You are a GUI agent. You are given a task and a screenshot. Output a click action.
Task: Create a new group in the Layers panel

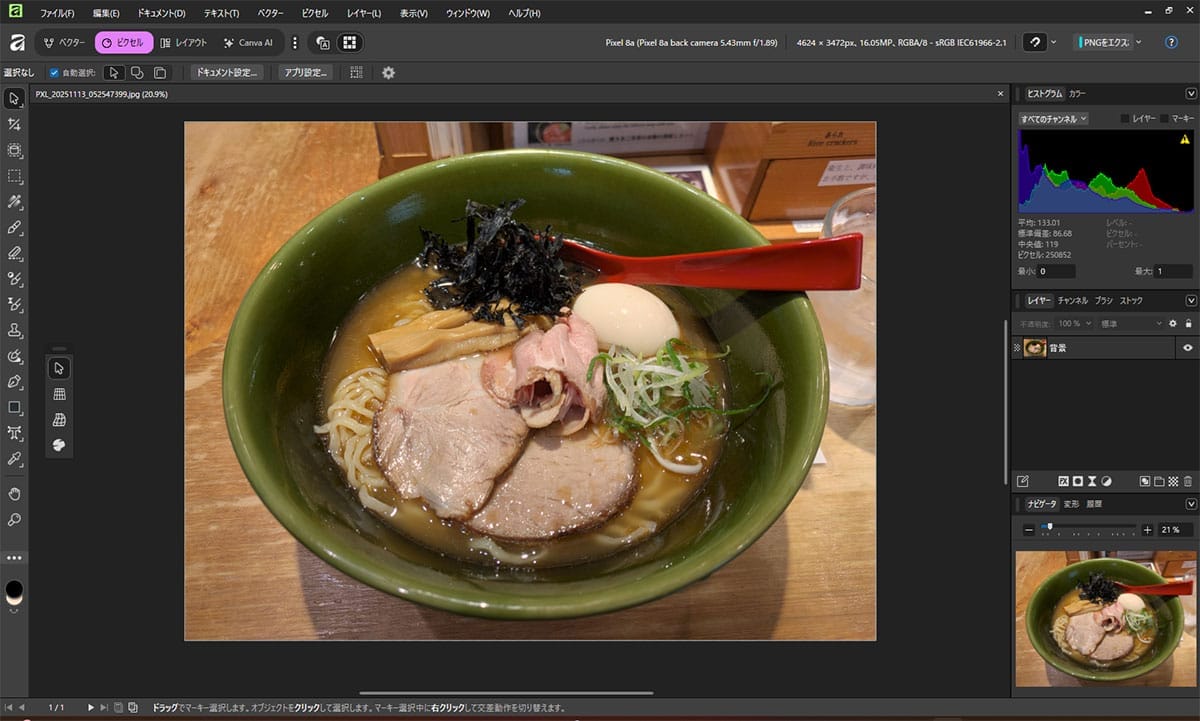pyautogui.click(x=1159, y=483)
